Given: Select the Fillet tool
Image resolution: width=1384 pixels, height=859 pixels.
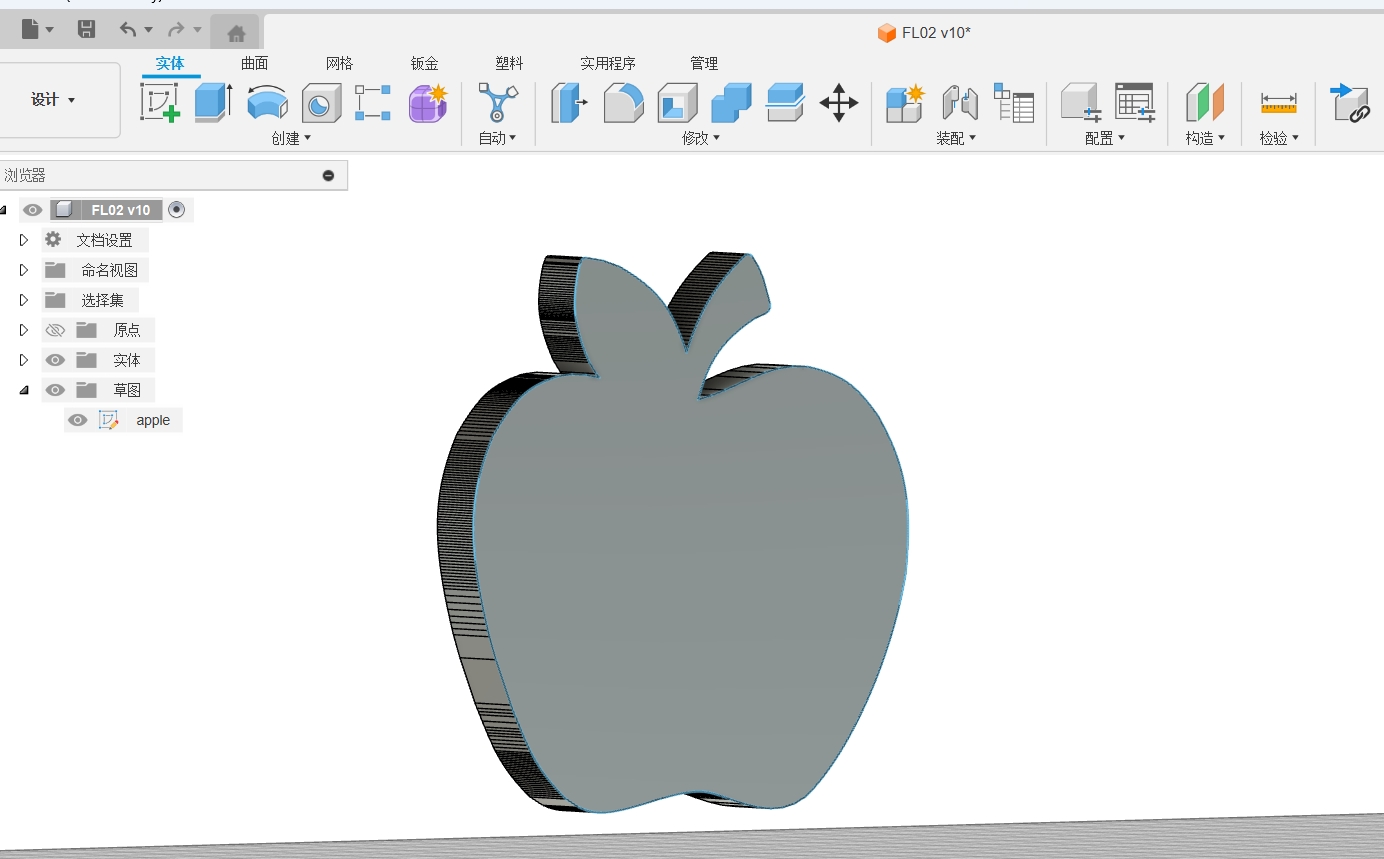Looking at the screenshot, I should pyautogui.click(x=623, y=102).
